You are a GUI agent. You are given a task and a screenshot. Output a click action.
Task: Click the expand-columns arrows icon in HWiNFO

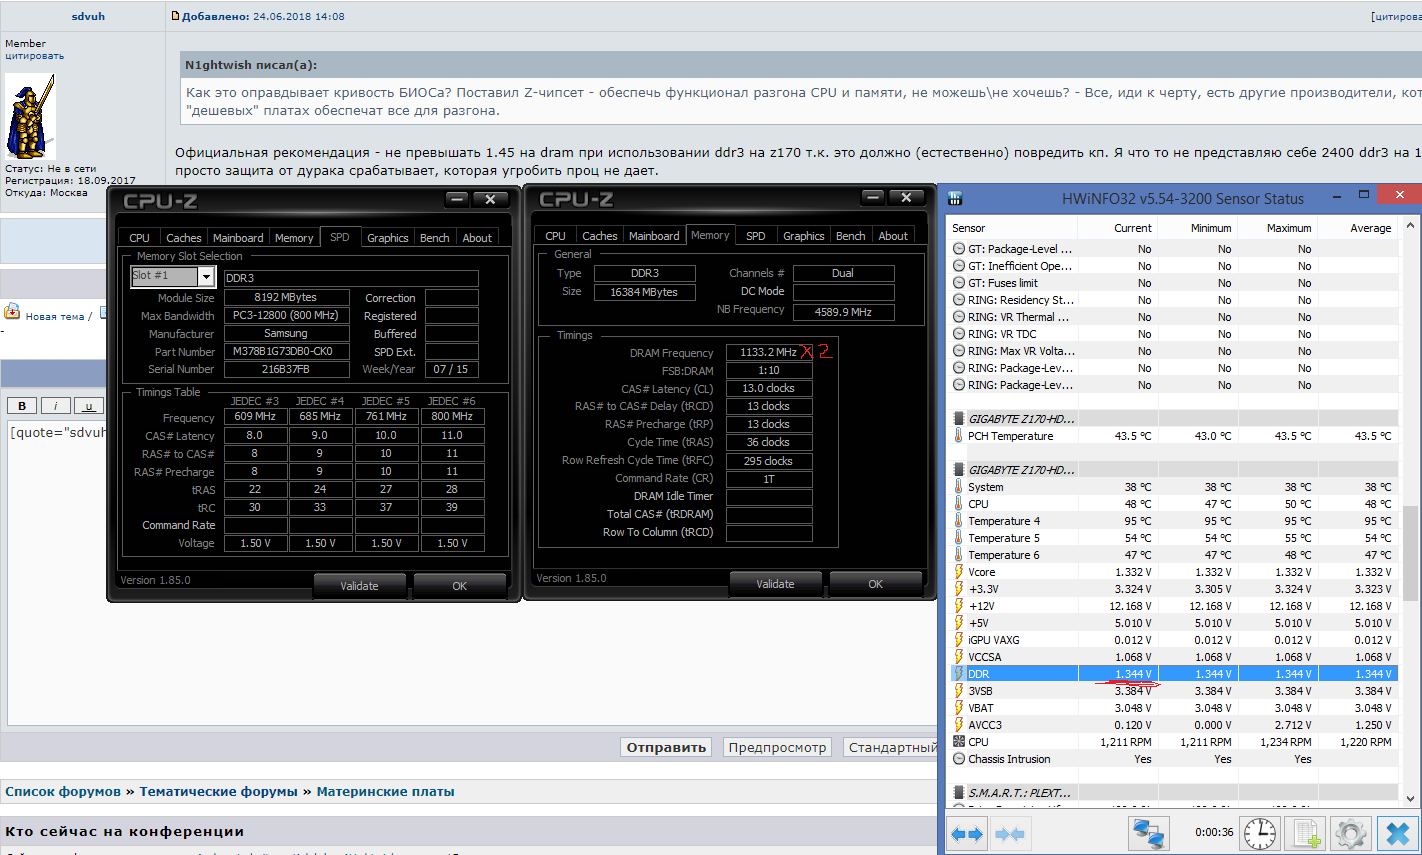pyautogui.click(x=967, y=833)
